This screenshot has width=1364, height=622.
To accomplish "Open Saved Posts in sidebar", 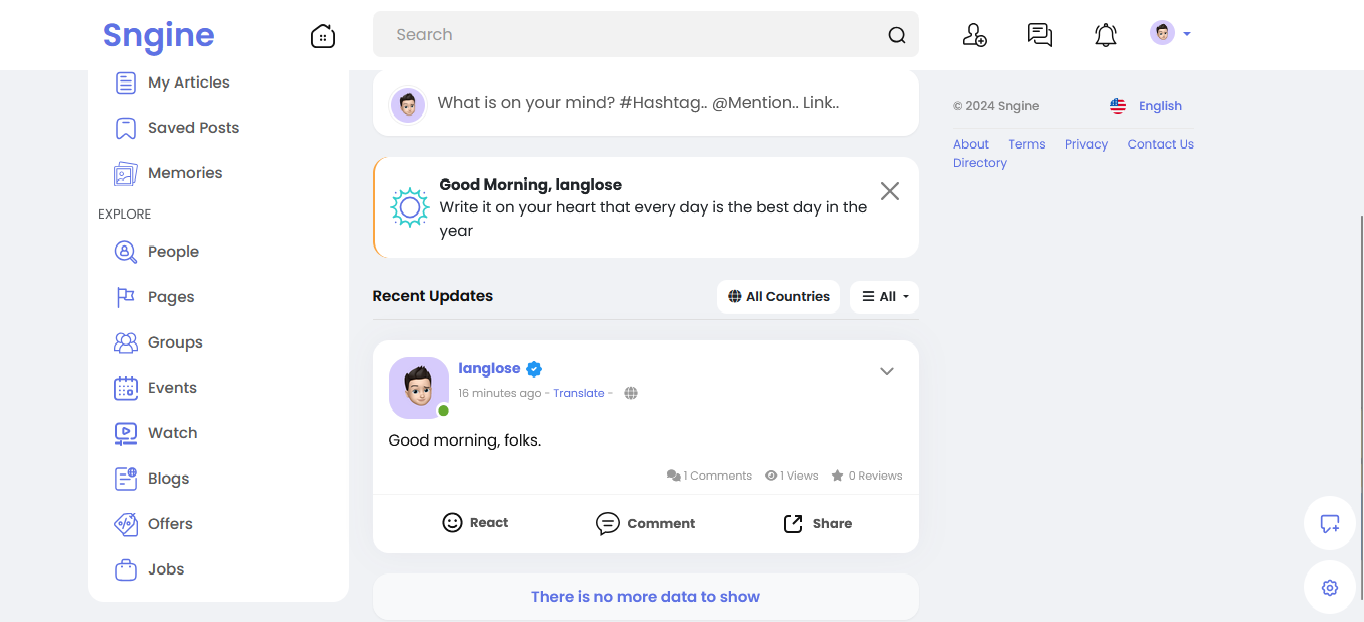I will (193, 128).
